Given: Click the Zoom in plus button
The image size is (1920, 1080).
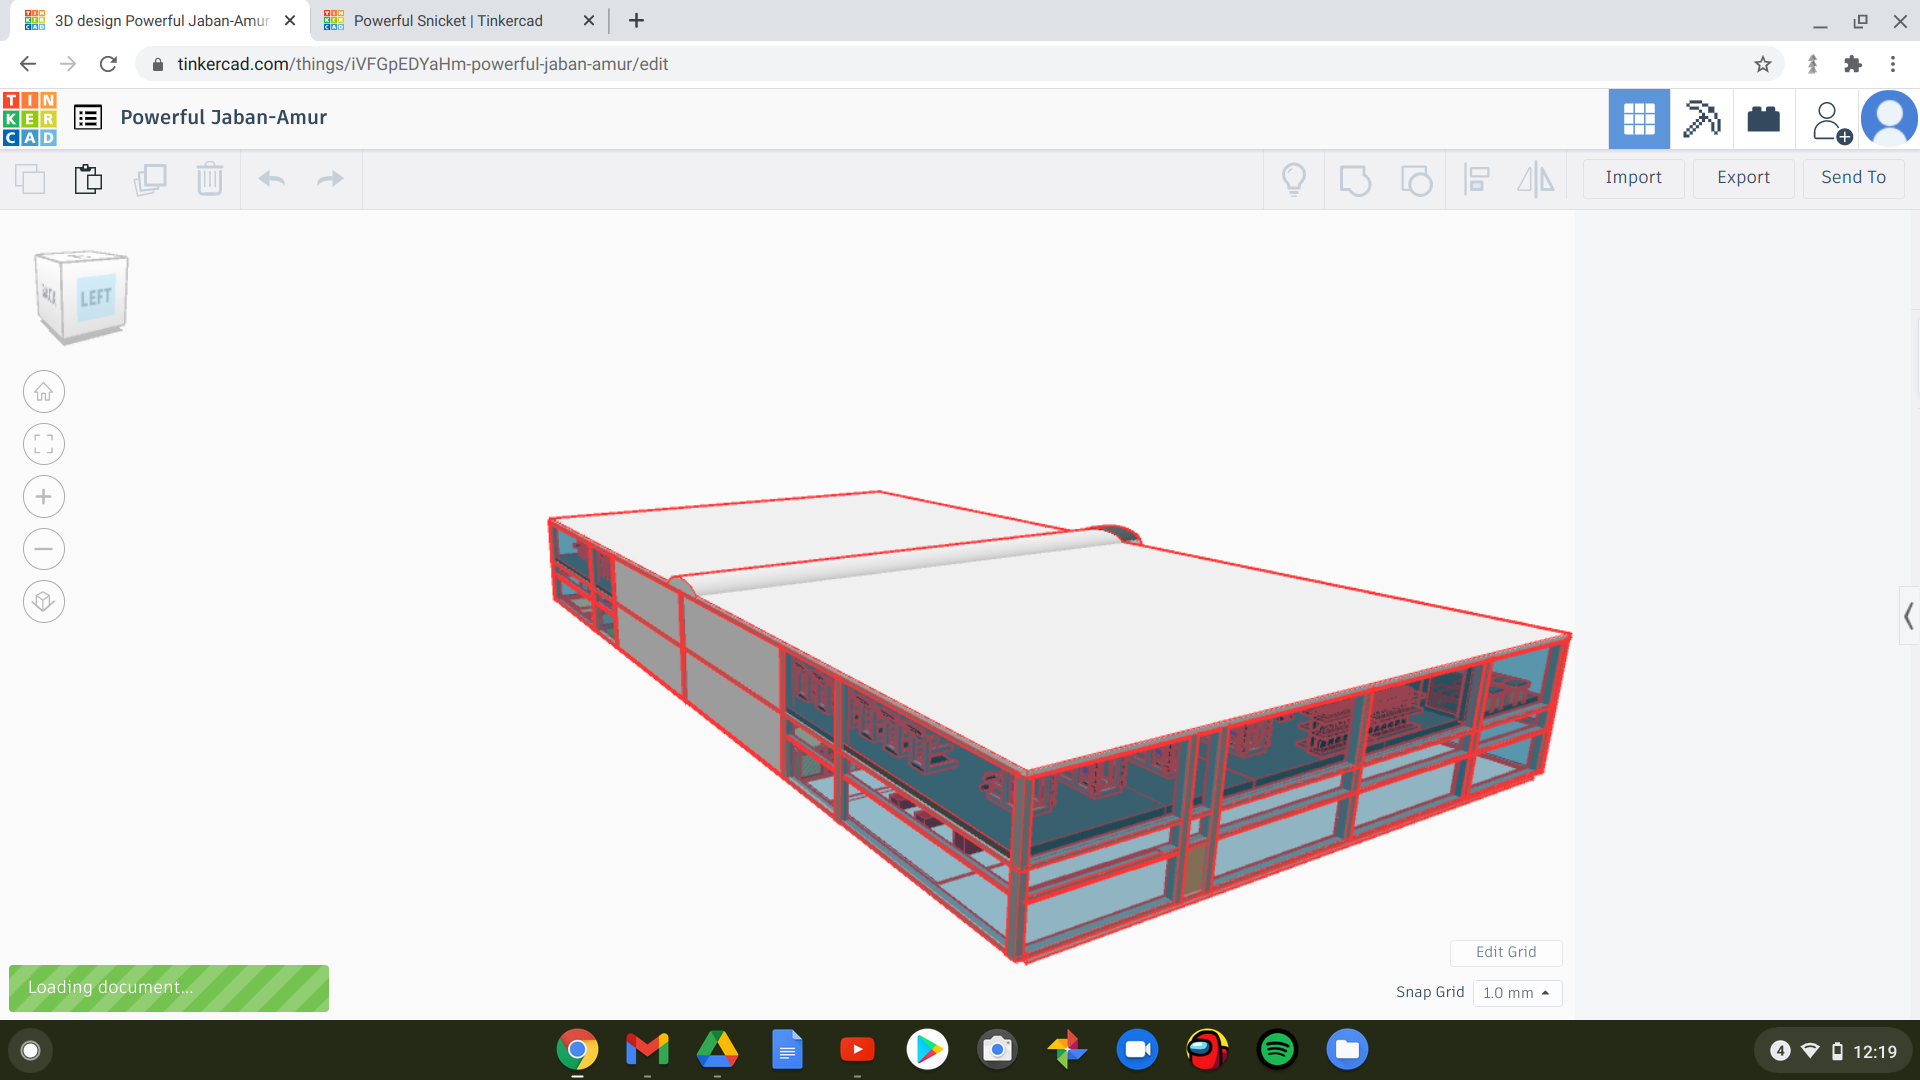Looking at the screenshot, I should pos(44,497).
